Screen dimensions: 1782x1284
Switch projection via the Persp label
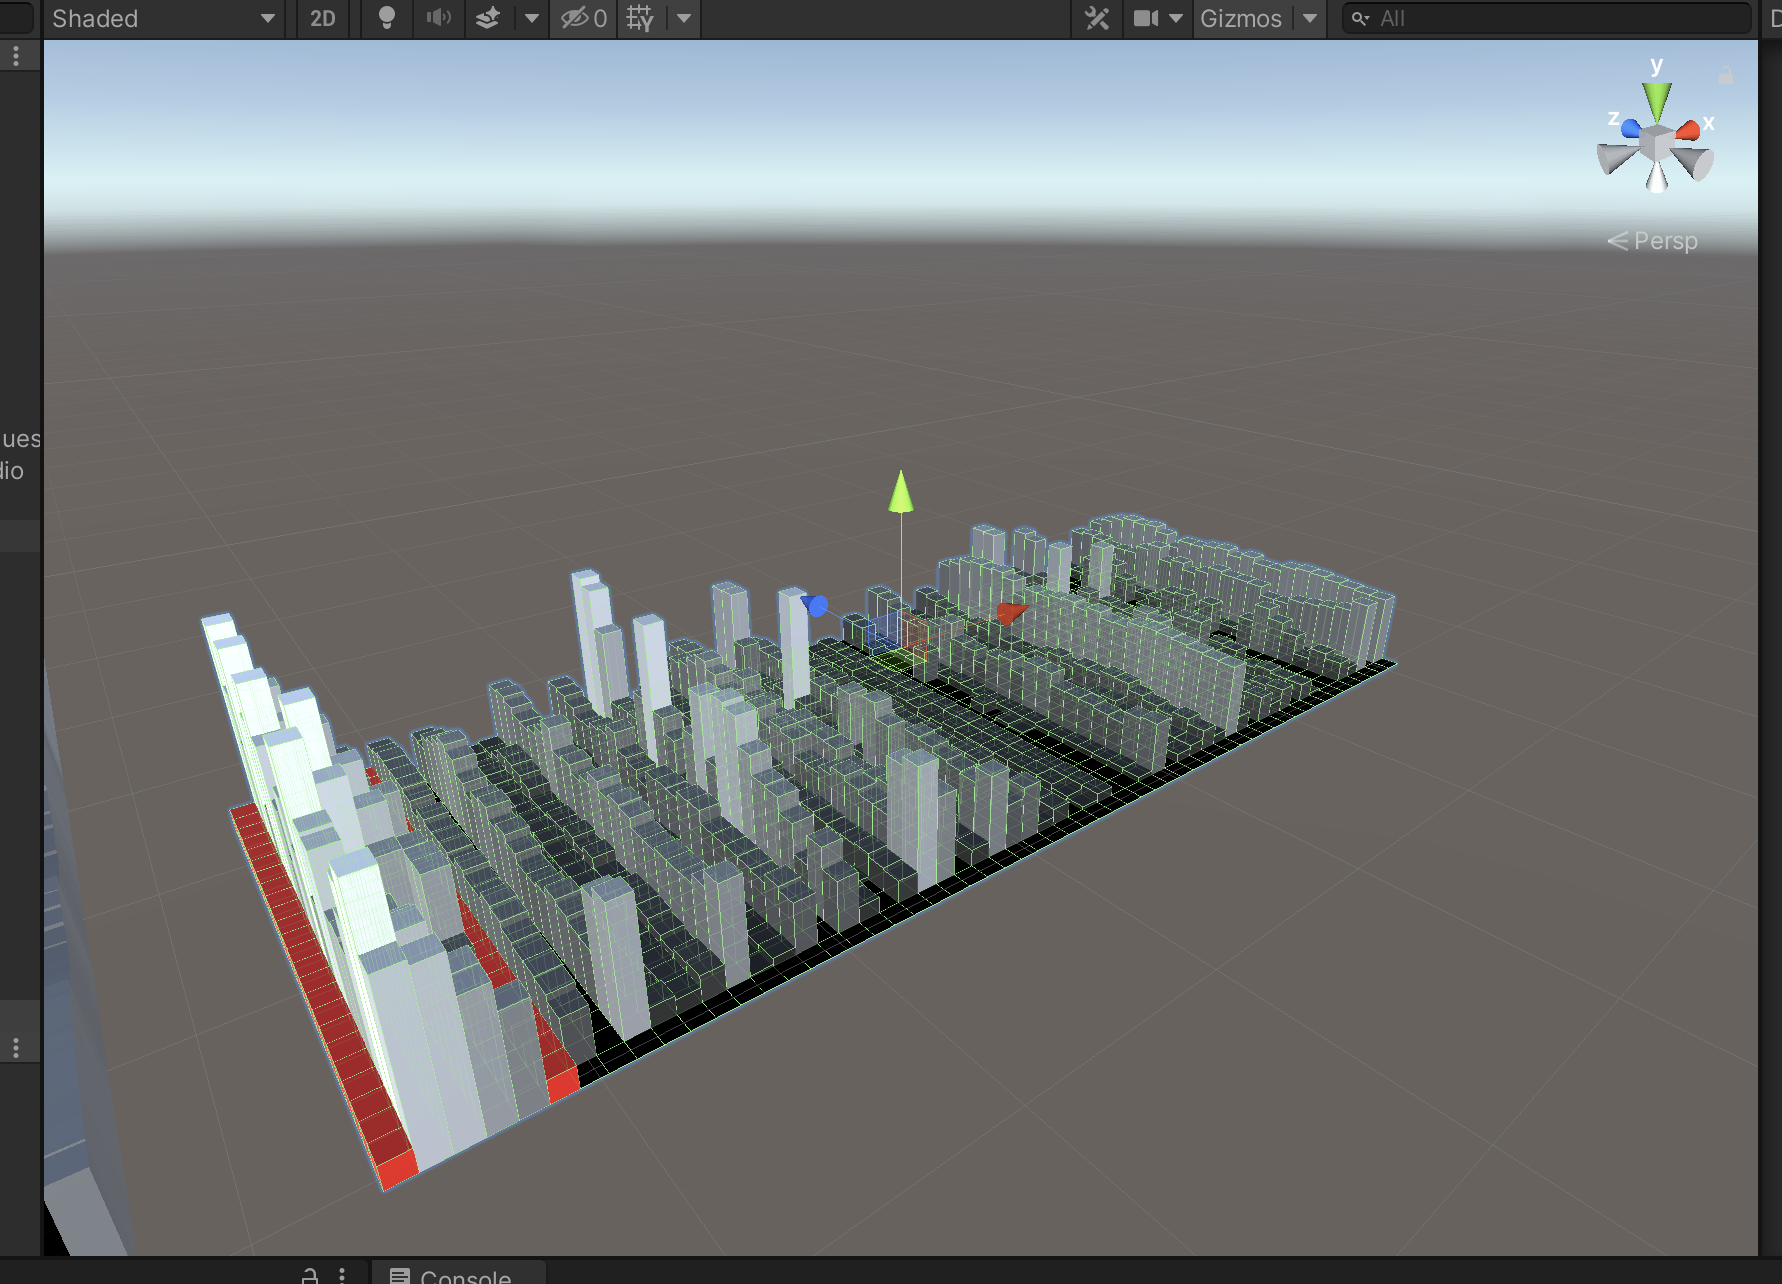[x=1664, y=241]
